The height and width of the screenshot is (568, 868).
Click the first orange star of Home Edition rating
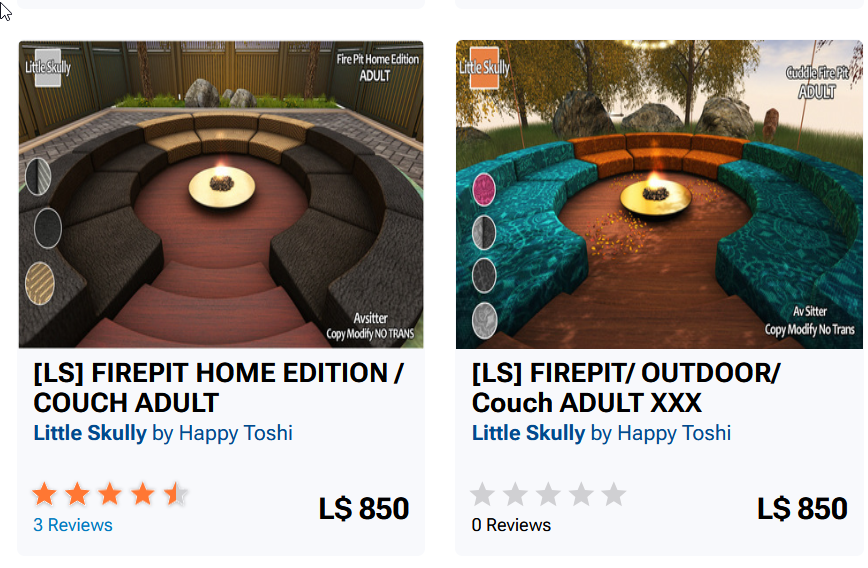point(44,494)
